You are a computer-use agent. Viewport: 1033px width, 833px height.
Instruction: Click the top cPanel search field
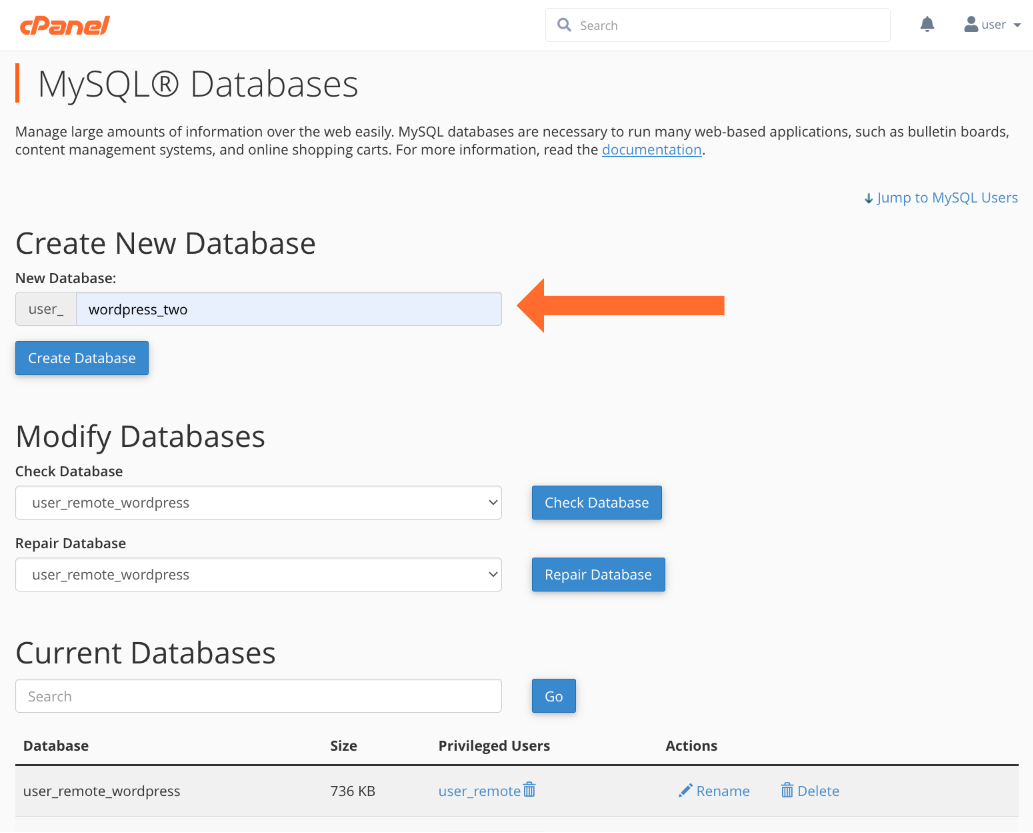(x=730, y=26)
